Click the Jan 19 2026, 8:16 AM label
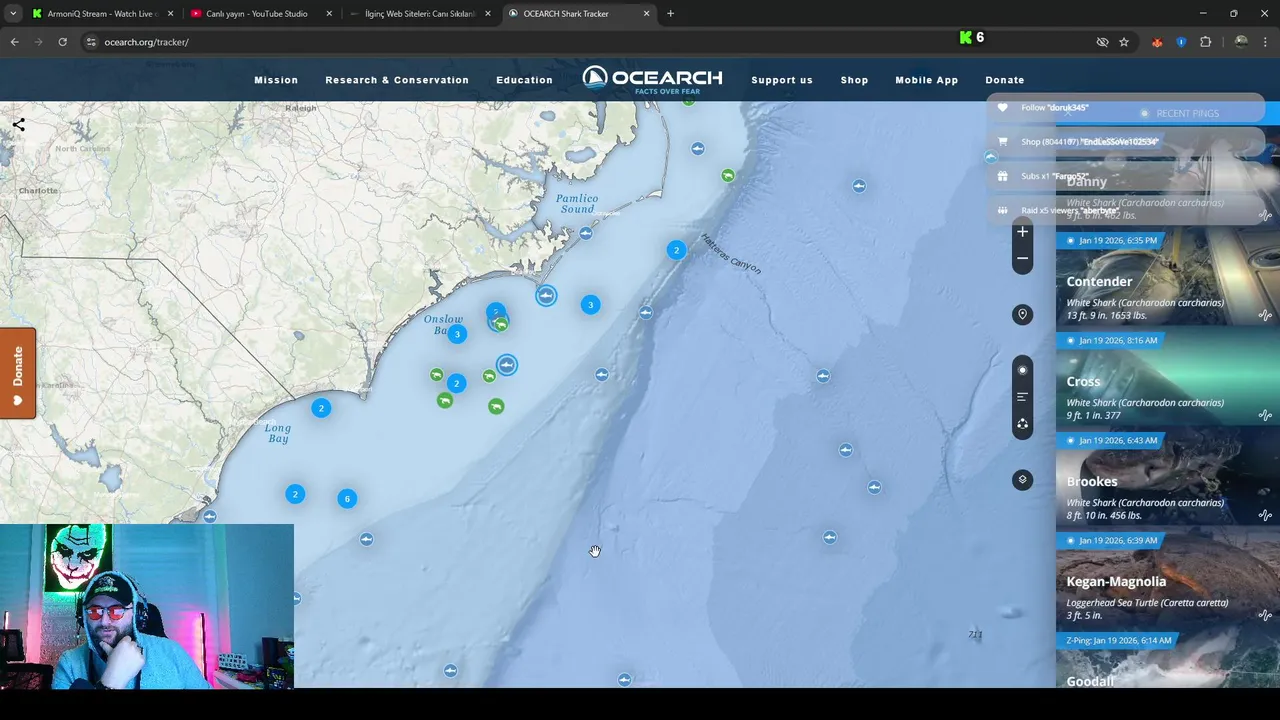The width and height of the screenshot is (1280, 720). click(1112, 340)
